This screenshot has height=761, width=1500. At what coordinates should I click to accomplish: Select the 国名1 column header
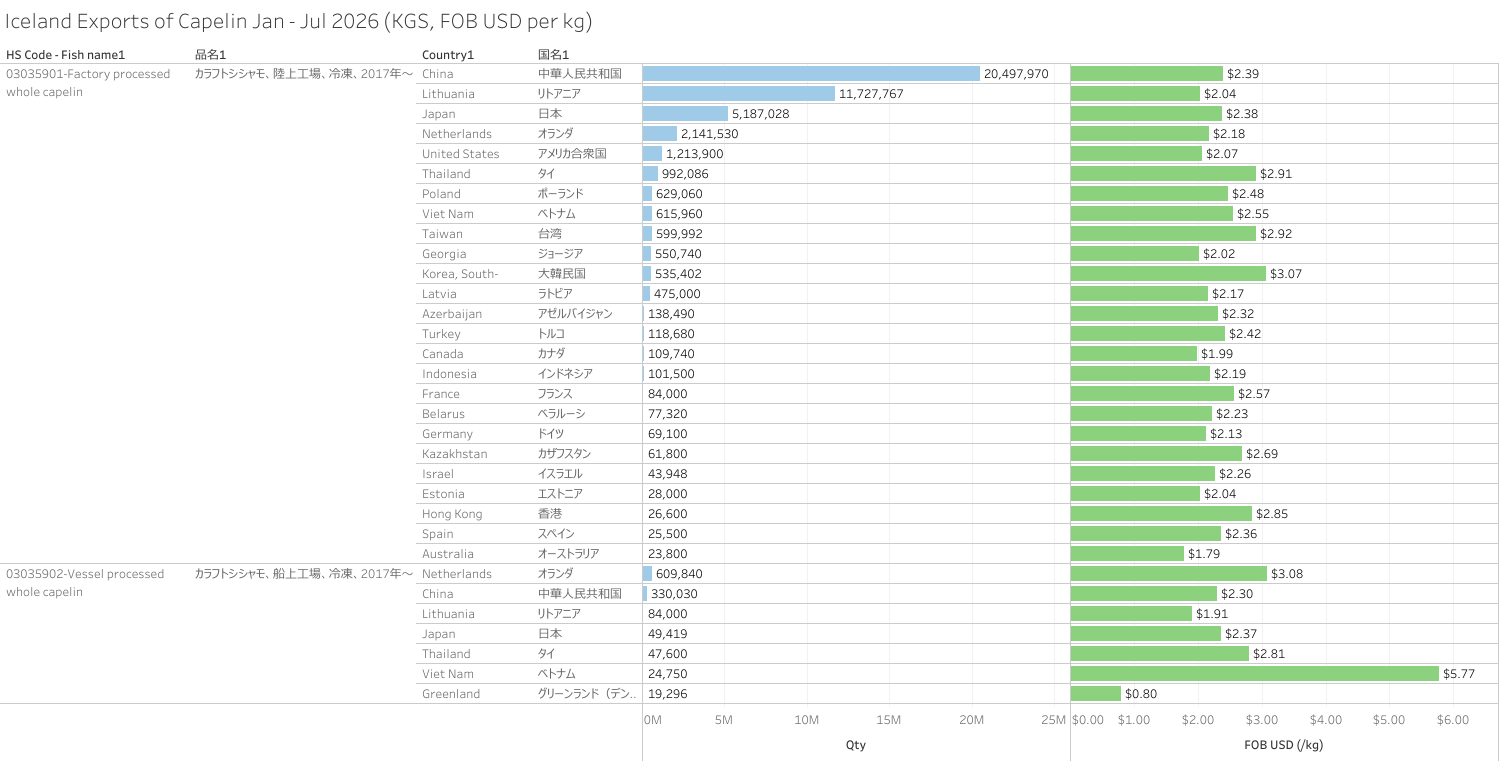pyautogui.click(x=553, y=54)
